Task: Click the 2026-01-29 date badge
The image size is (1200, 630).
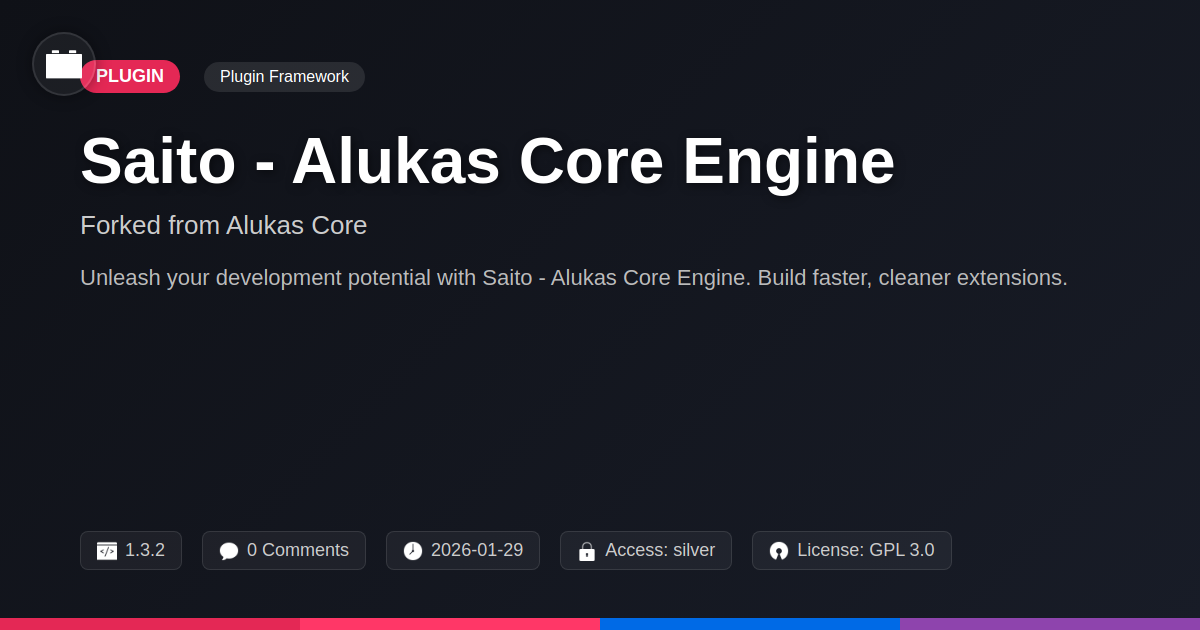Action: click(x=463, y=551)
